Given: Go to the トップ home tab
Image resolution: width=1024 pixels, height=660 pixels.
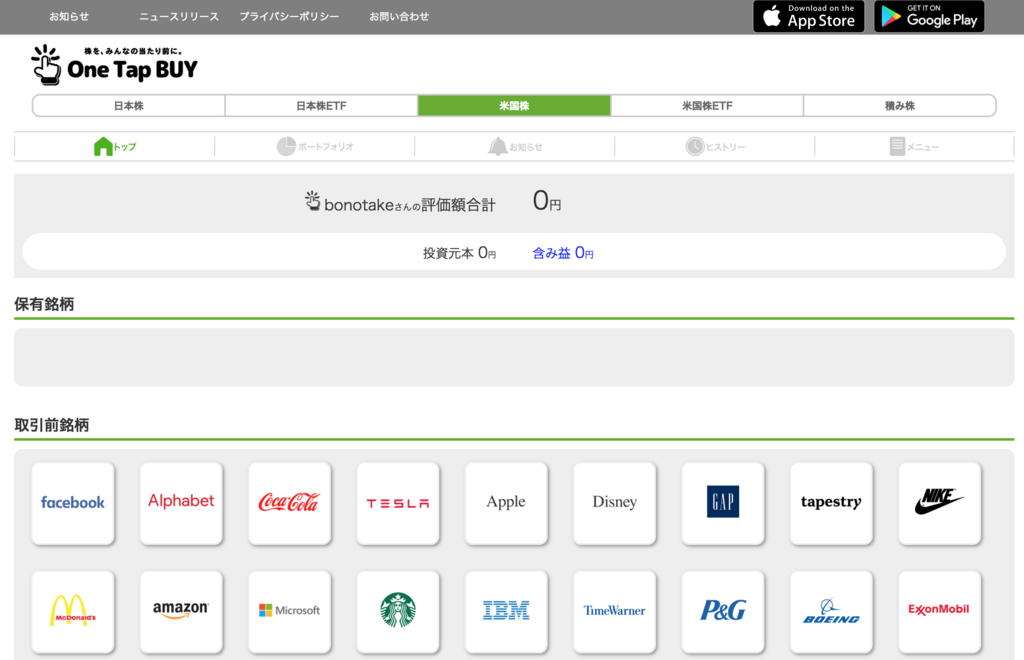Looking at the screenshot, I should (x=115, y=147).
